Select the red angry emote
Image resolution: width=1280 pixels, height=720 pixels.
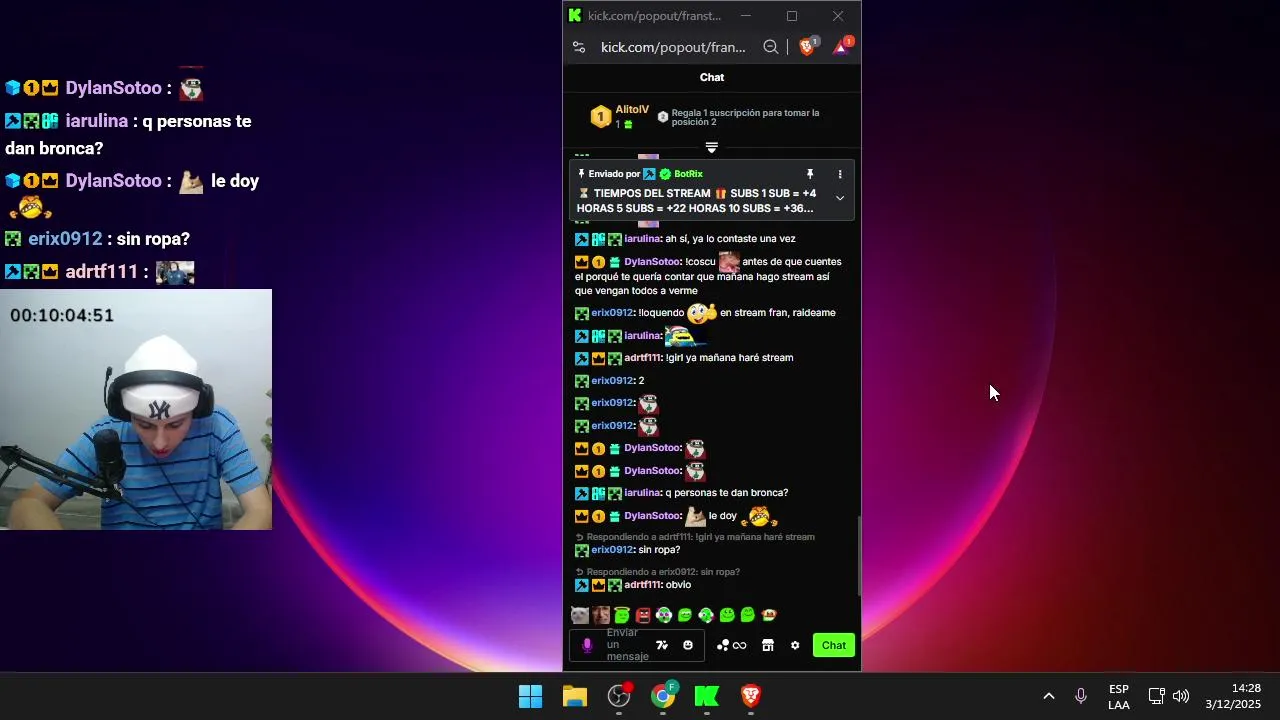[x=643, y=615]
